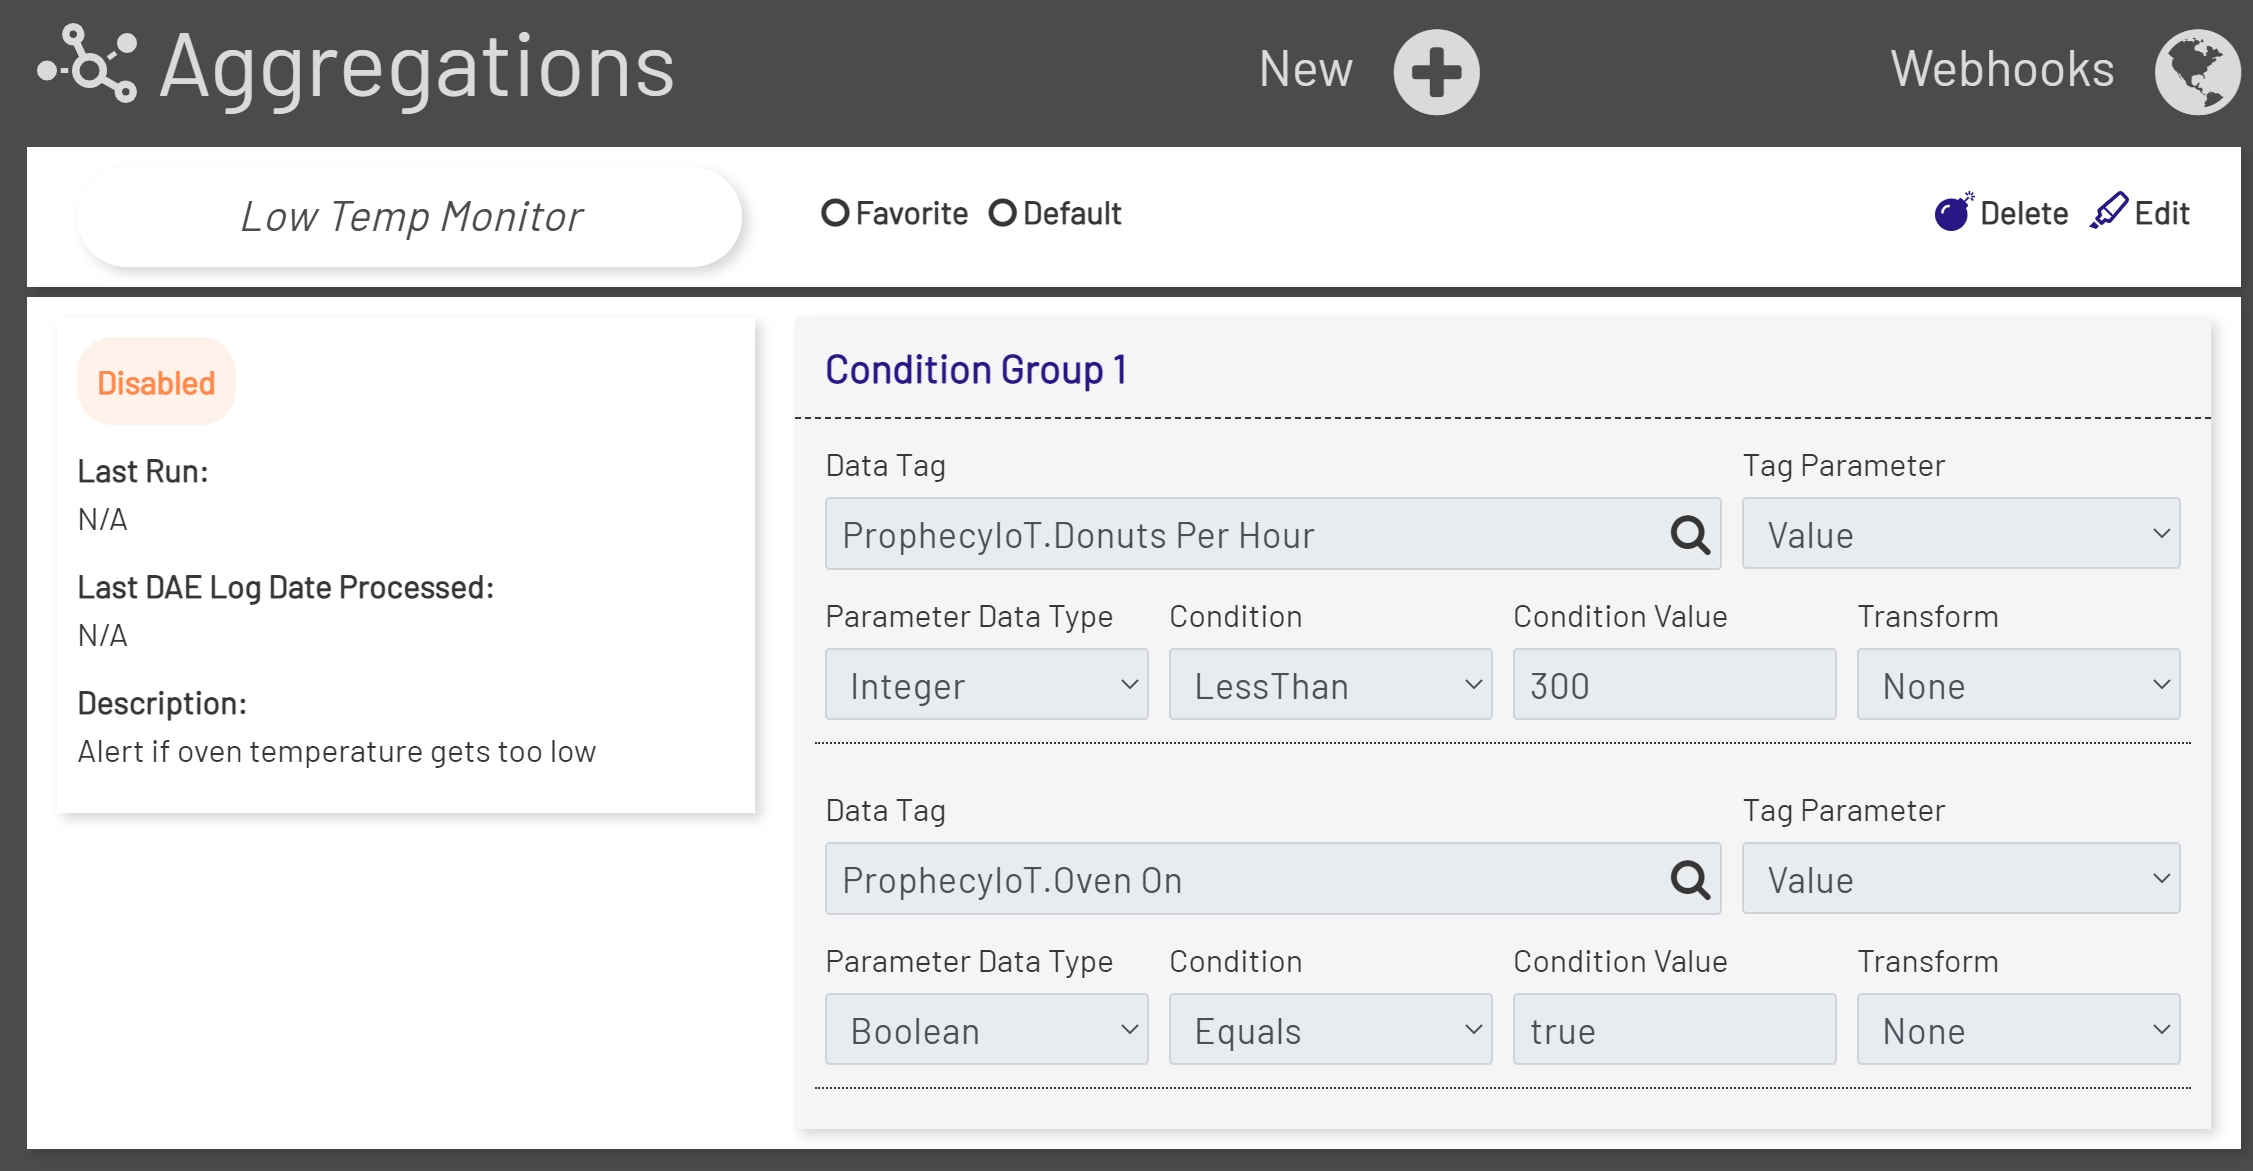Screen dimensions: 2253x1171
Task: Click the New plus circle icon
Action: (x=1436, y=72)
